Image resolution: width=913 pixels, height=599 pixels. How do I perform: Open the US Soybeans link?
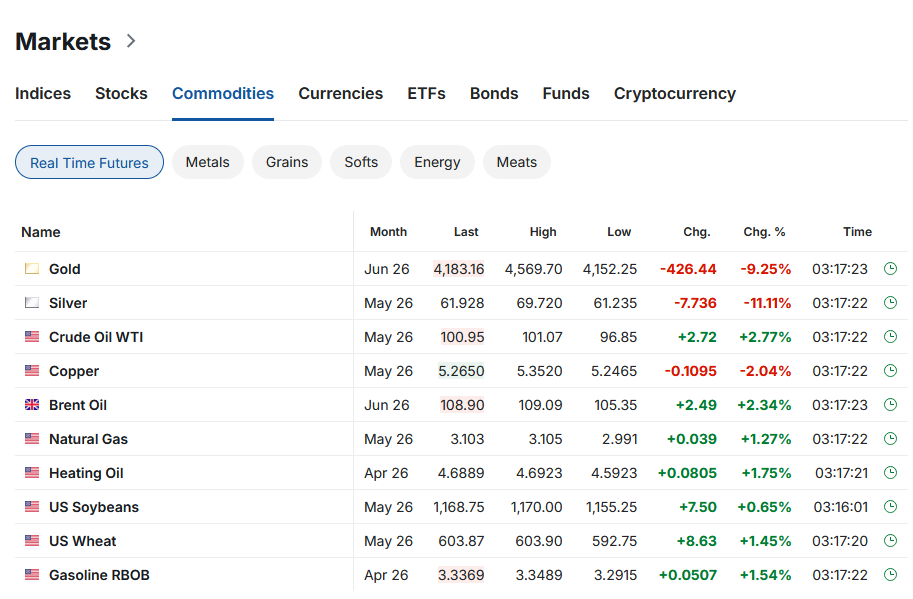click(94, 507)
